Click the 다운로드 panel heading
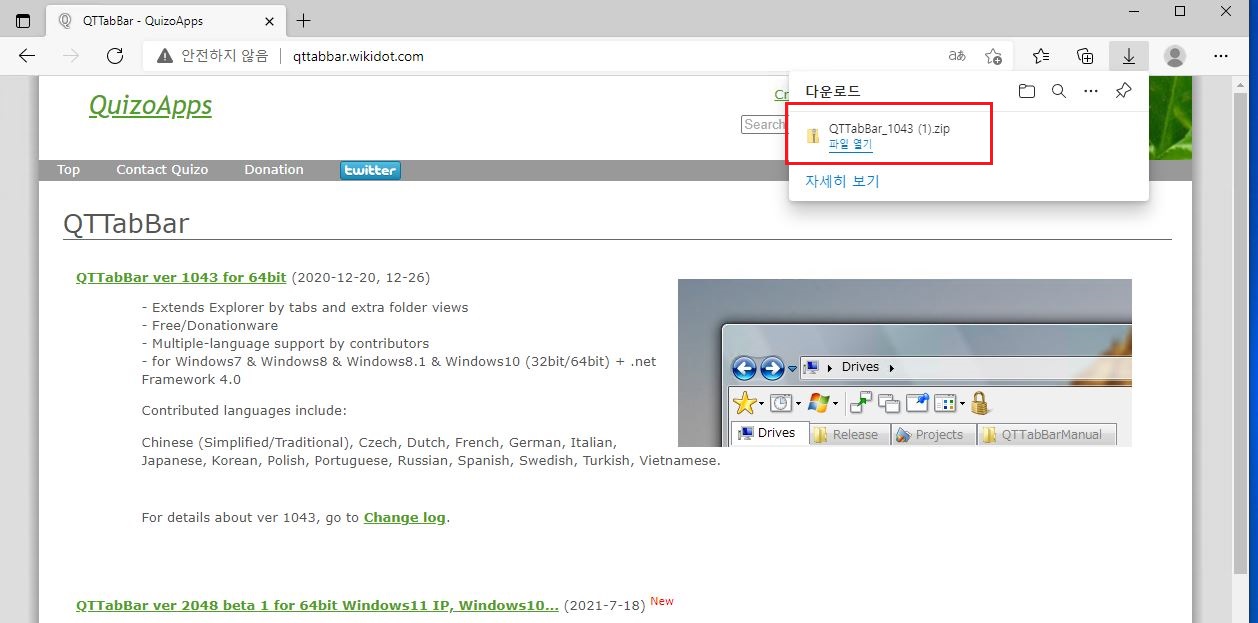 click(832, 91)
